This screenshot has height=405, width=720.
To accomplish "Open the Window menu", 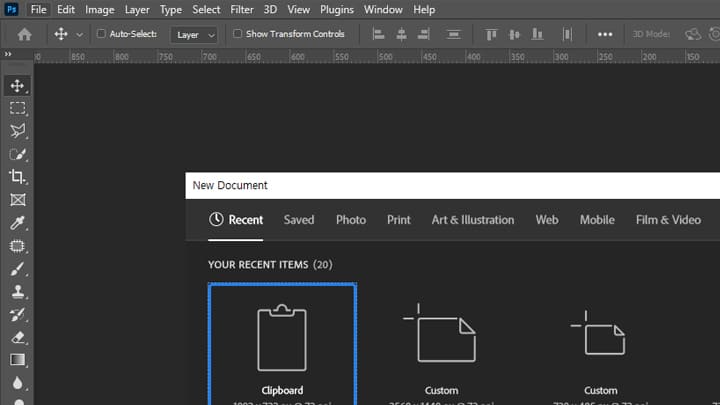I will (383, 10).
